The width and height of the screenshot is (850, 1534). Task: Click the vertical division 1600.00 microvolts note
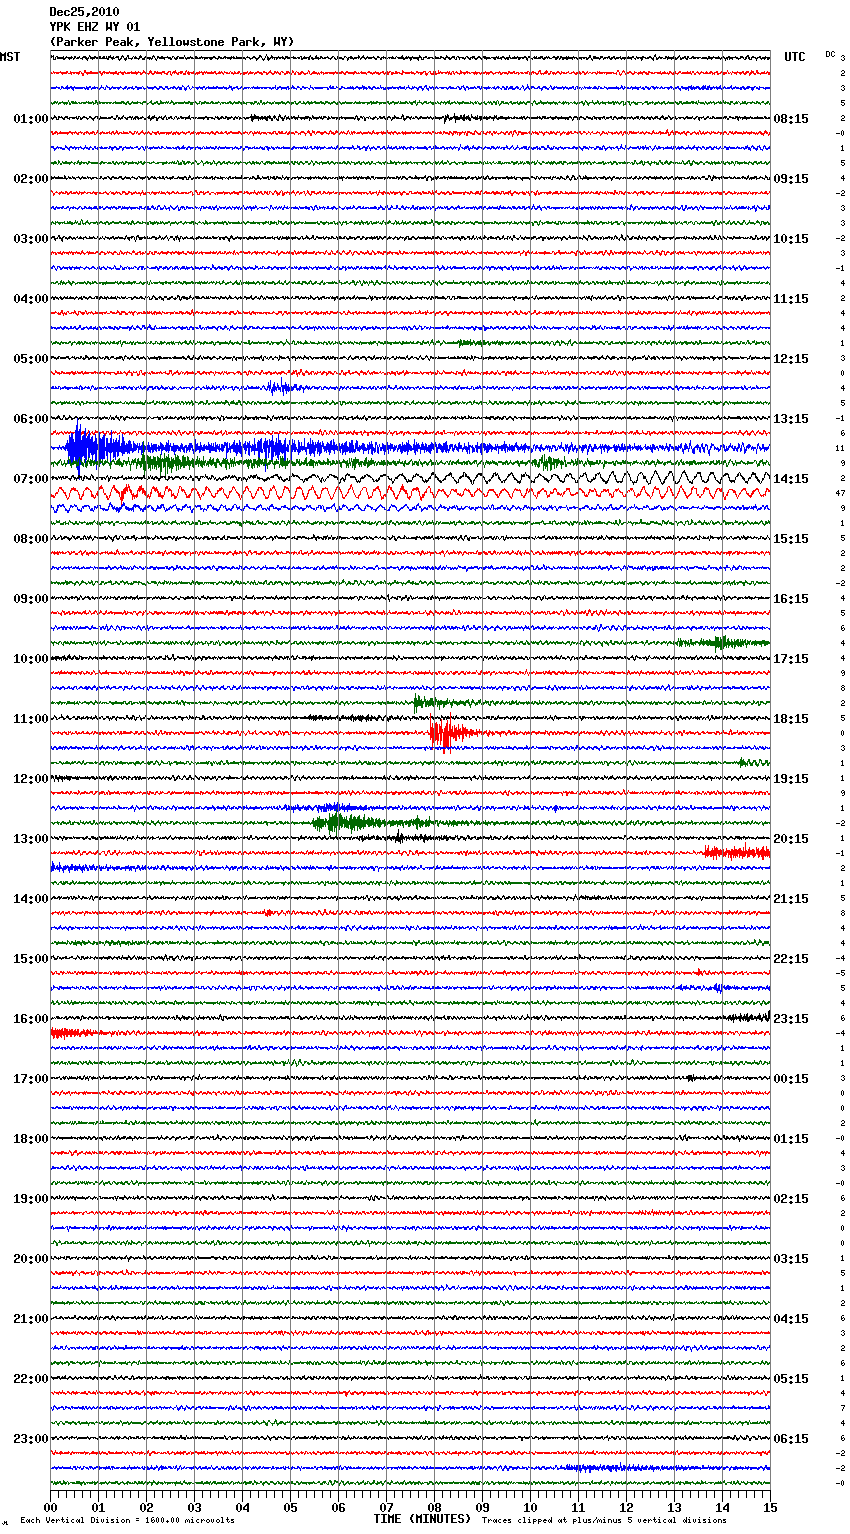coord(127,1520)
